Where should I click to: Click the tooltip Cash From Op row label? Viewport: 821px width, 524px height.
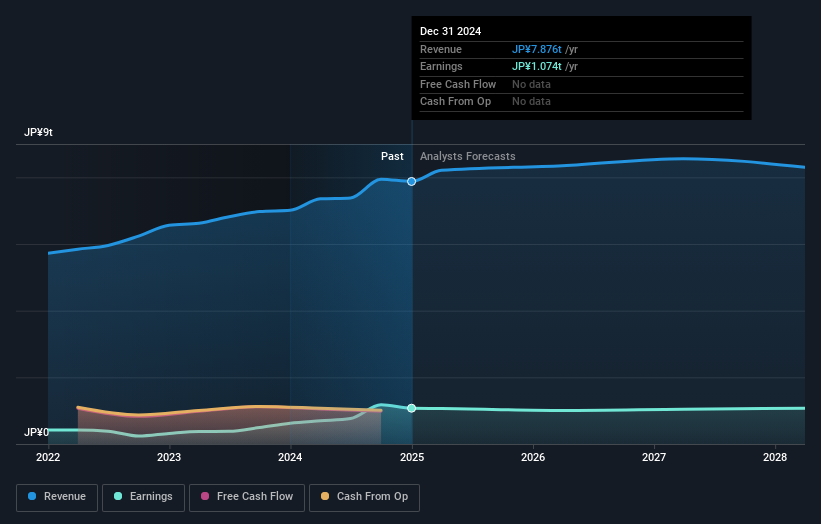point(456,102)
